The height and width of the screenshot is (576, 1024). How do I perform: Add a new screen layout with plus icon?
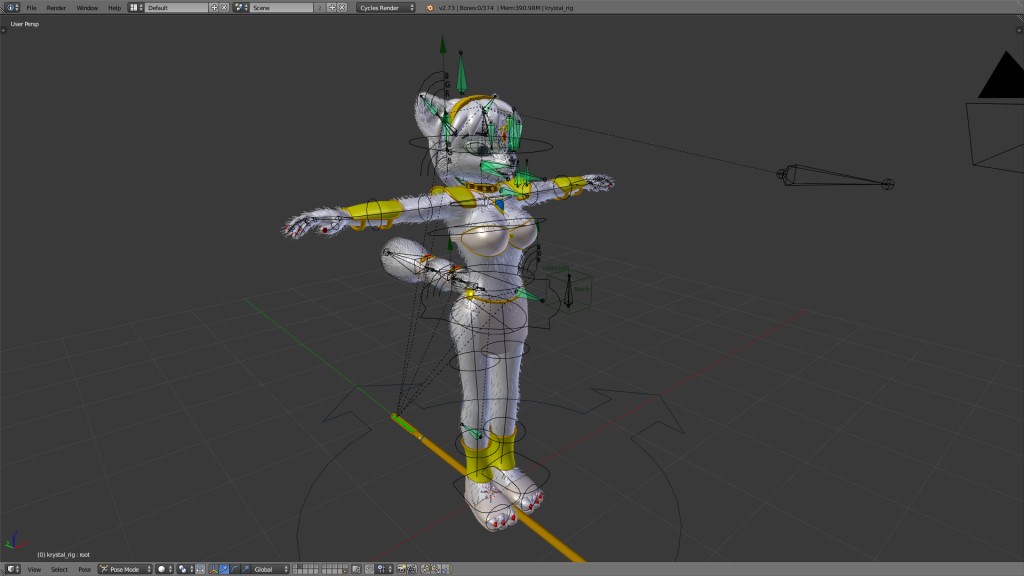(214, 7)
